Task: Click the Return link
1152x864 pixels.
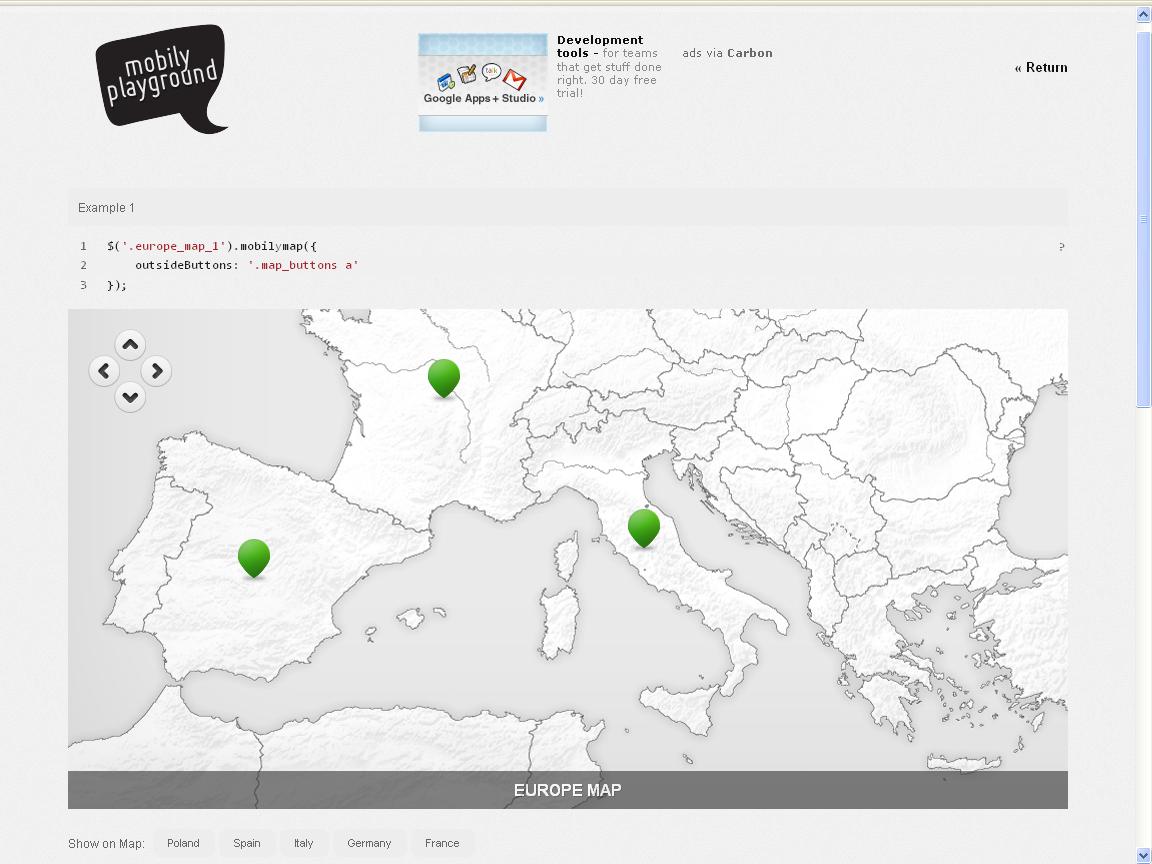Action: 1041,68
